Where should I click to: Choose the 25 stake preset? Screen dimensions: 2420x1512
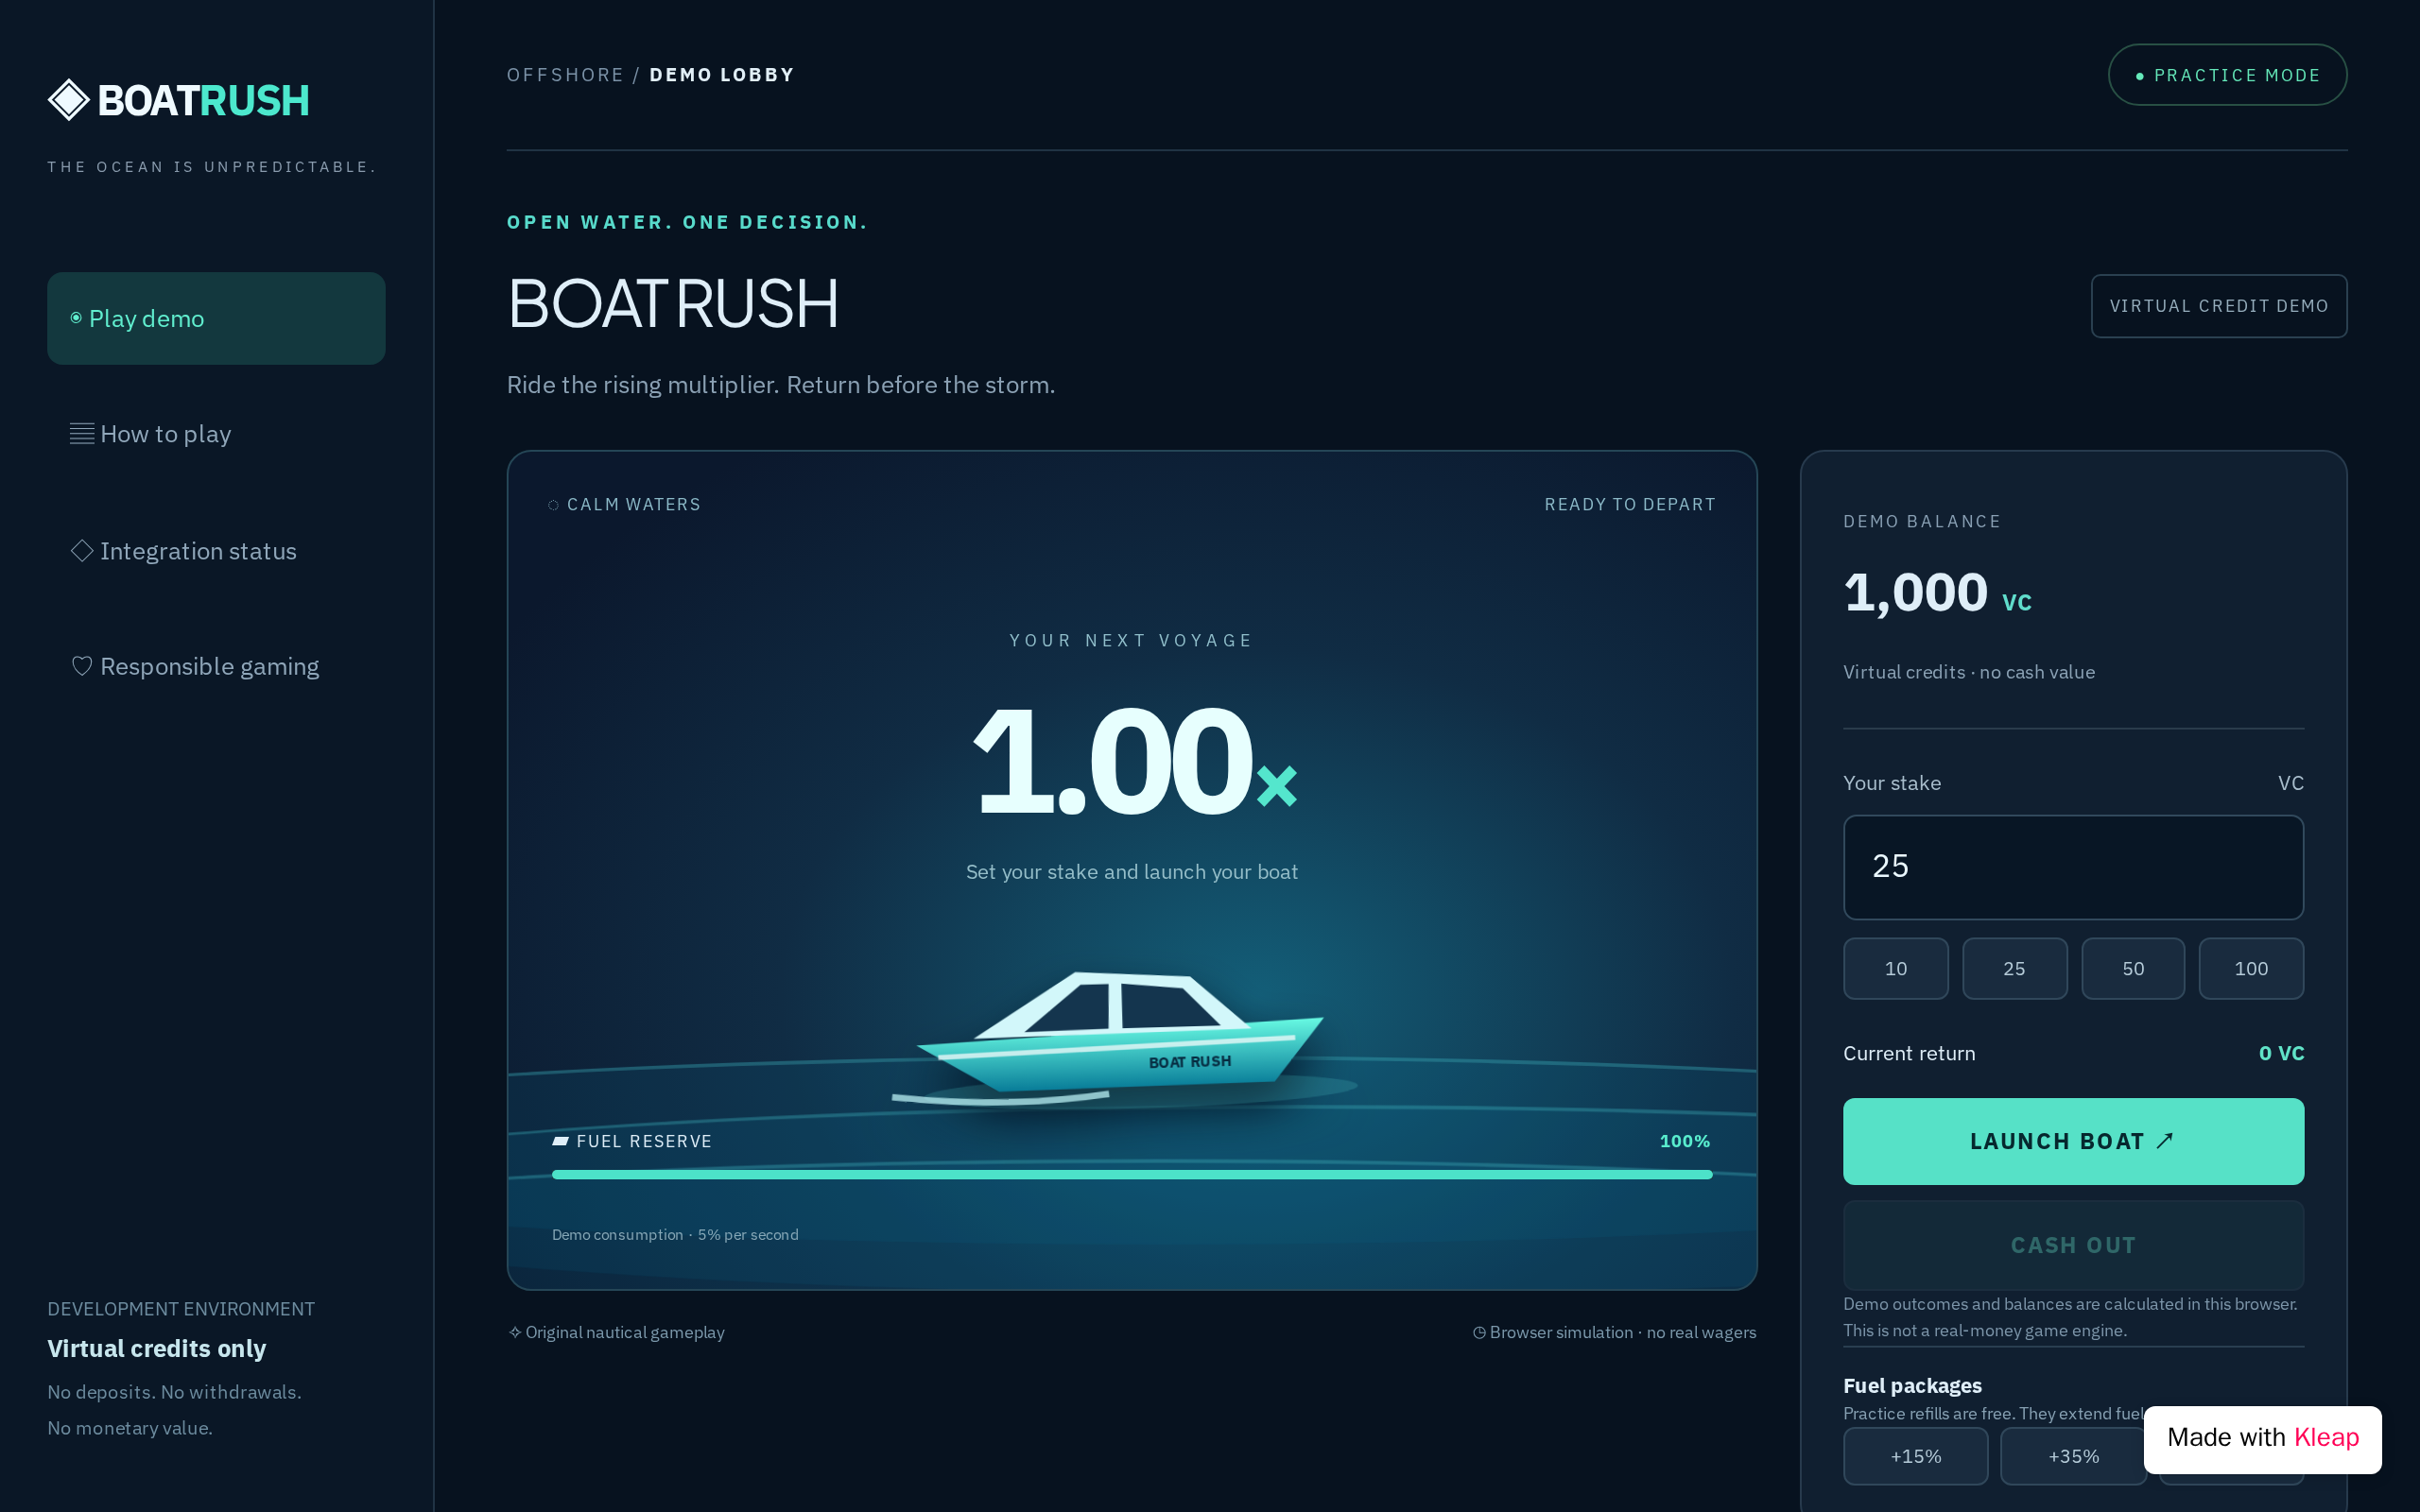pos(2014,968)
